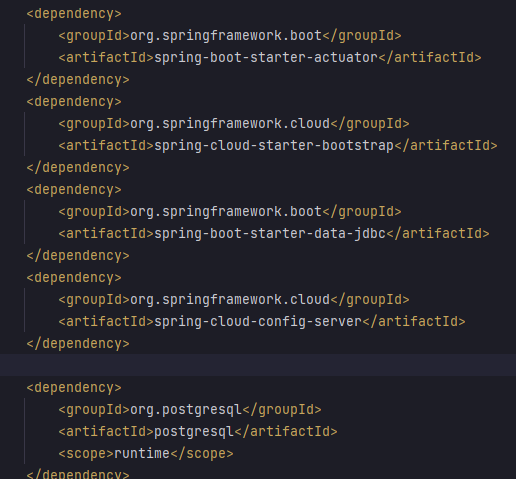Screen dimensions: 516x479
Task: Click spring-boot-starter-data-jdbc artifact name
Action: tap(270, 234)
